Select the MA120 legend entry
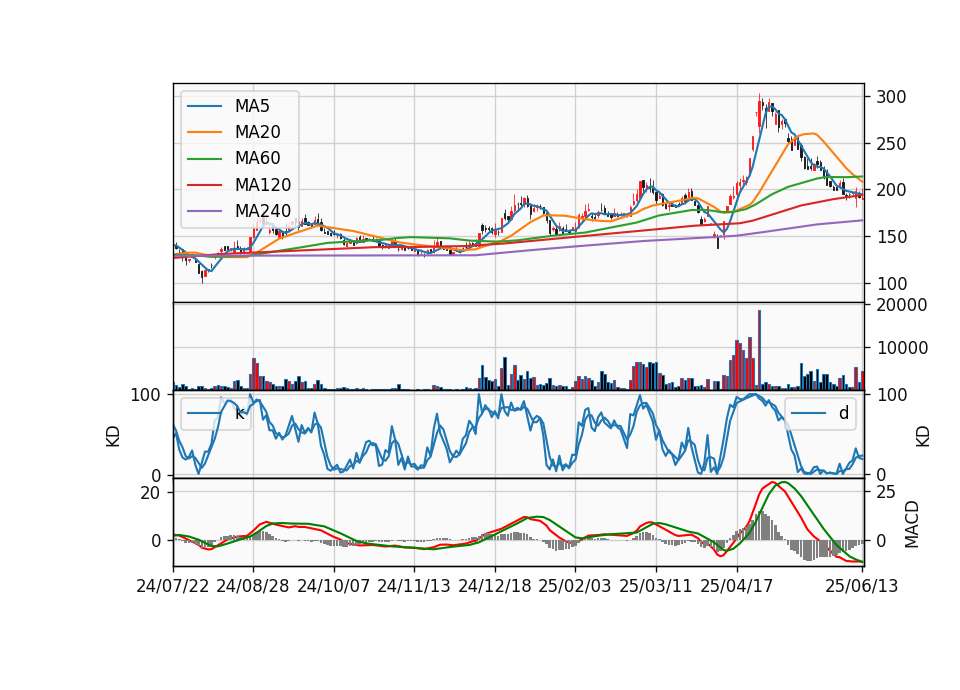The image size is (960, 690). (x=239, y=185)
